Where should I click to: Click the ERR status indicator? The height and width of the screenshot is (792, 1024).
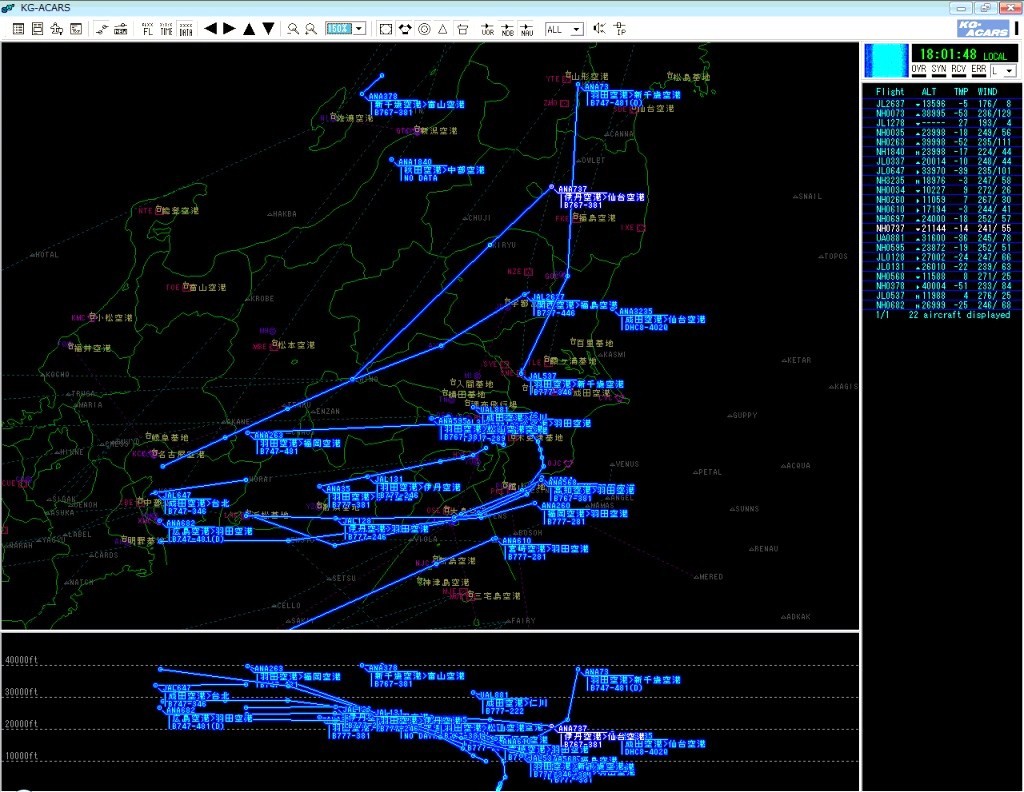[x=978, y=70]
